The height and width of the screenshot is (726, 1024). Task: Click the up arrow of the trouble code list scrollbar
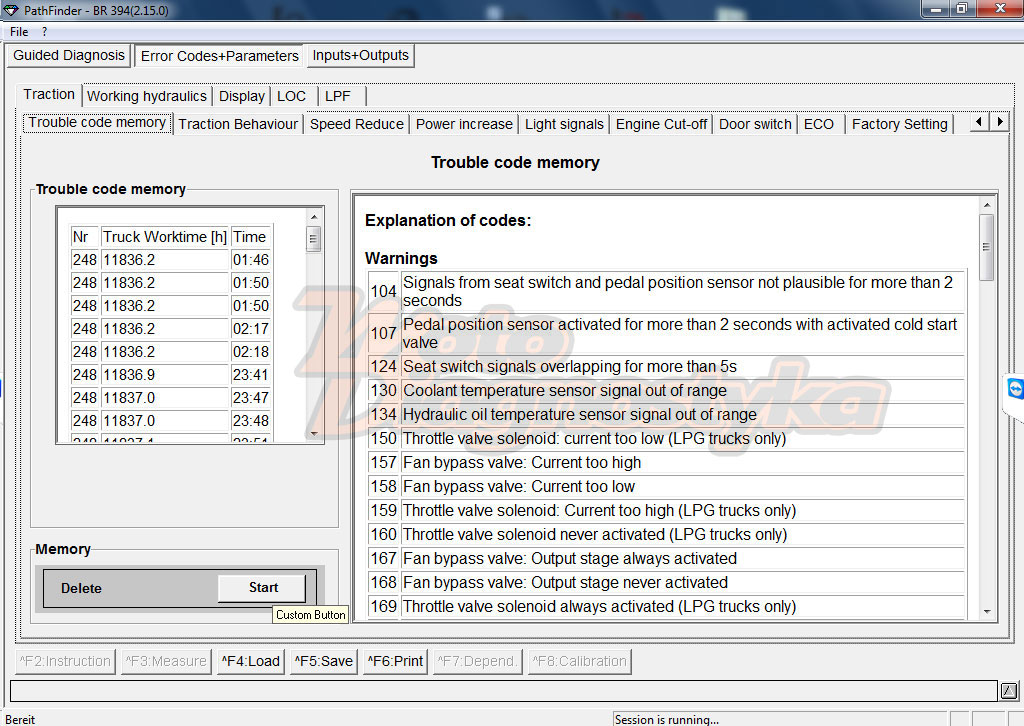click(314, 216)
